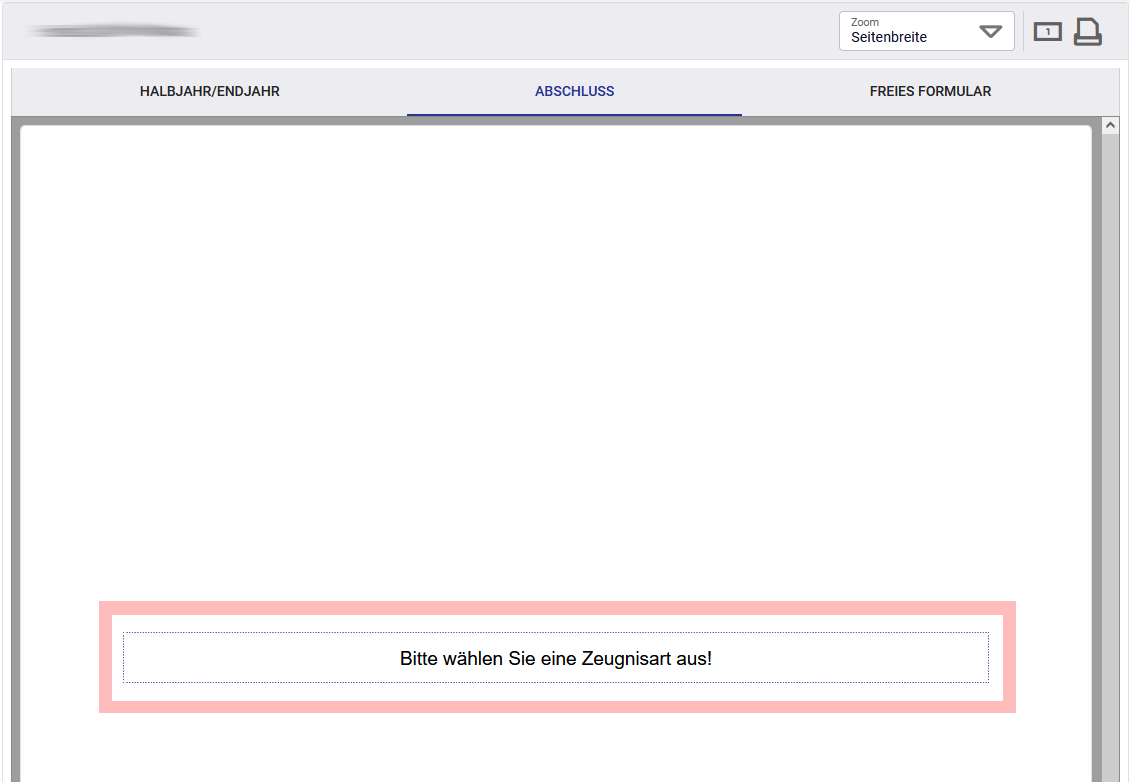The width and height of the screenshot is (1130, 782).
Task: Switch to the HALBJAHR/ENDJAHR tab
Action: [x=210, y=92]
